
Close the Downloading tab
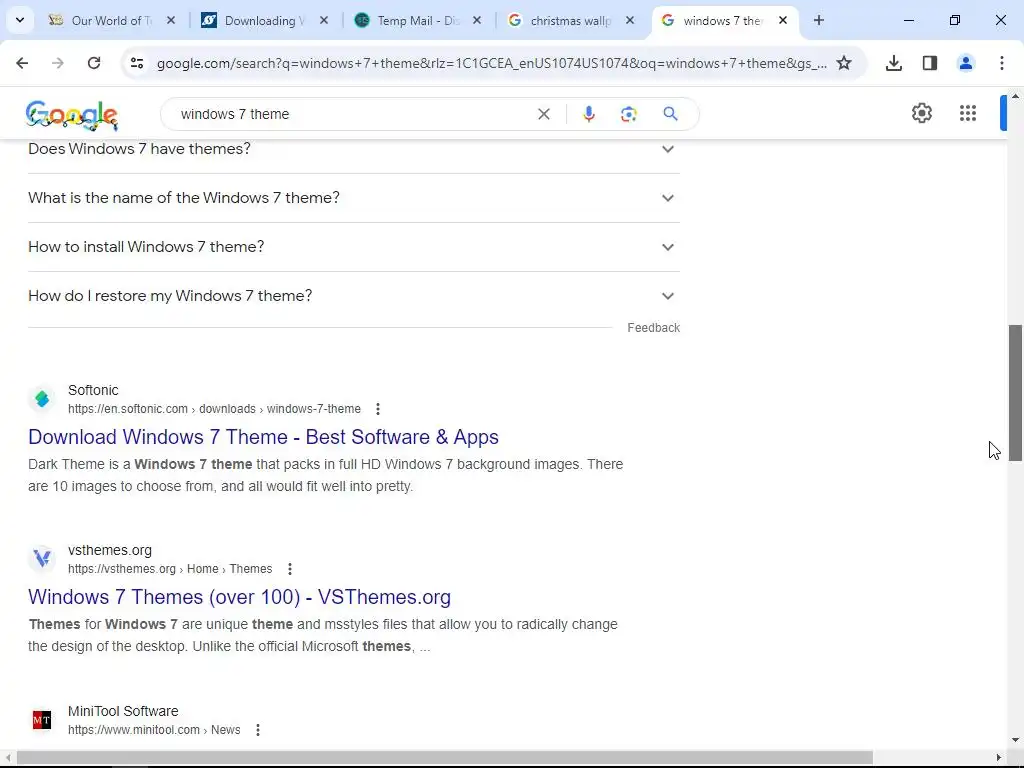(324, 20)
